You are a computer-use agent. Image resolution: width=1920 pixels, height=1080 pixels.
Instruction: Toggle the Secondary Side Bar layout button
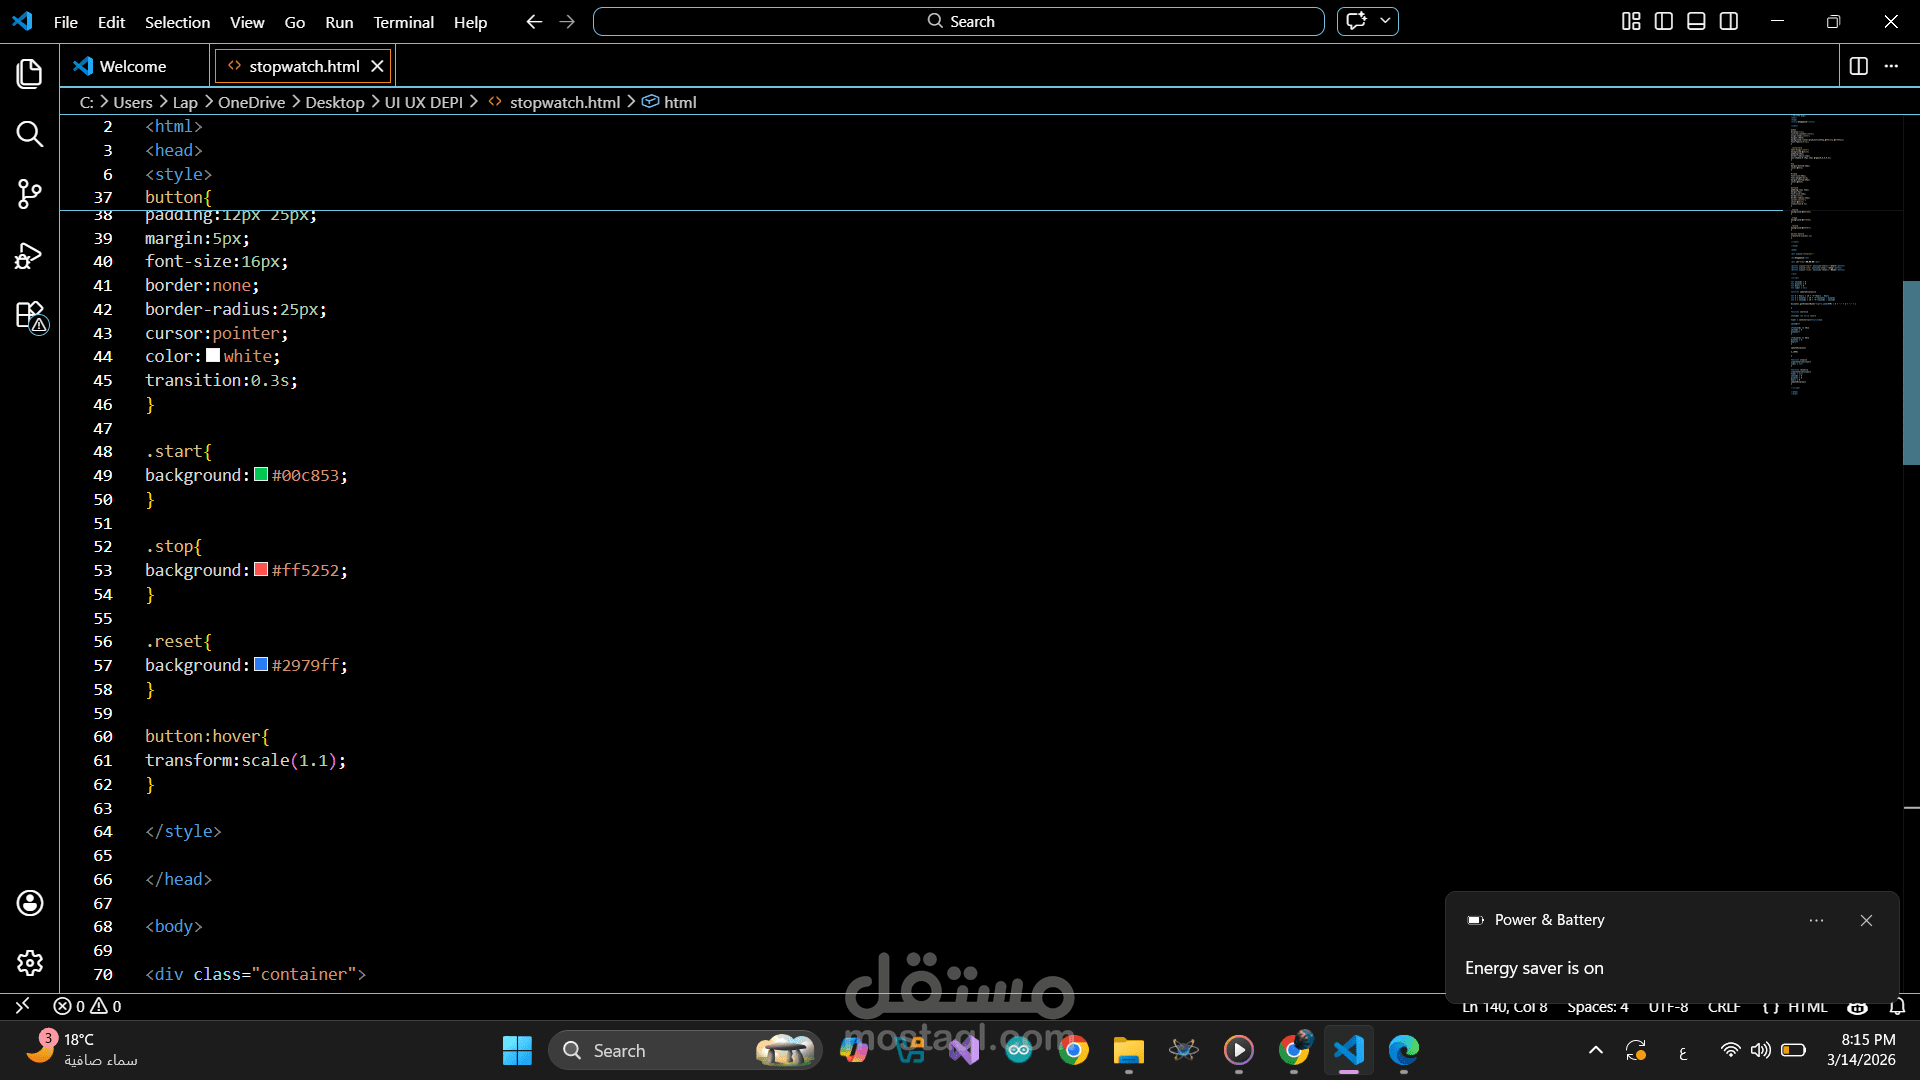[1729, 21]
